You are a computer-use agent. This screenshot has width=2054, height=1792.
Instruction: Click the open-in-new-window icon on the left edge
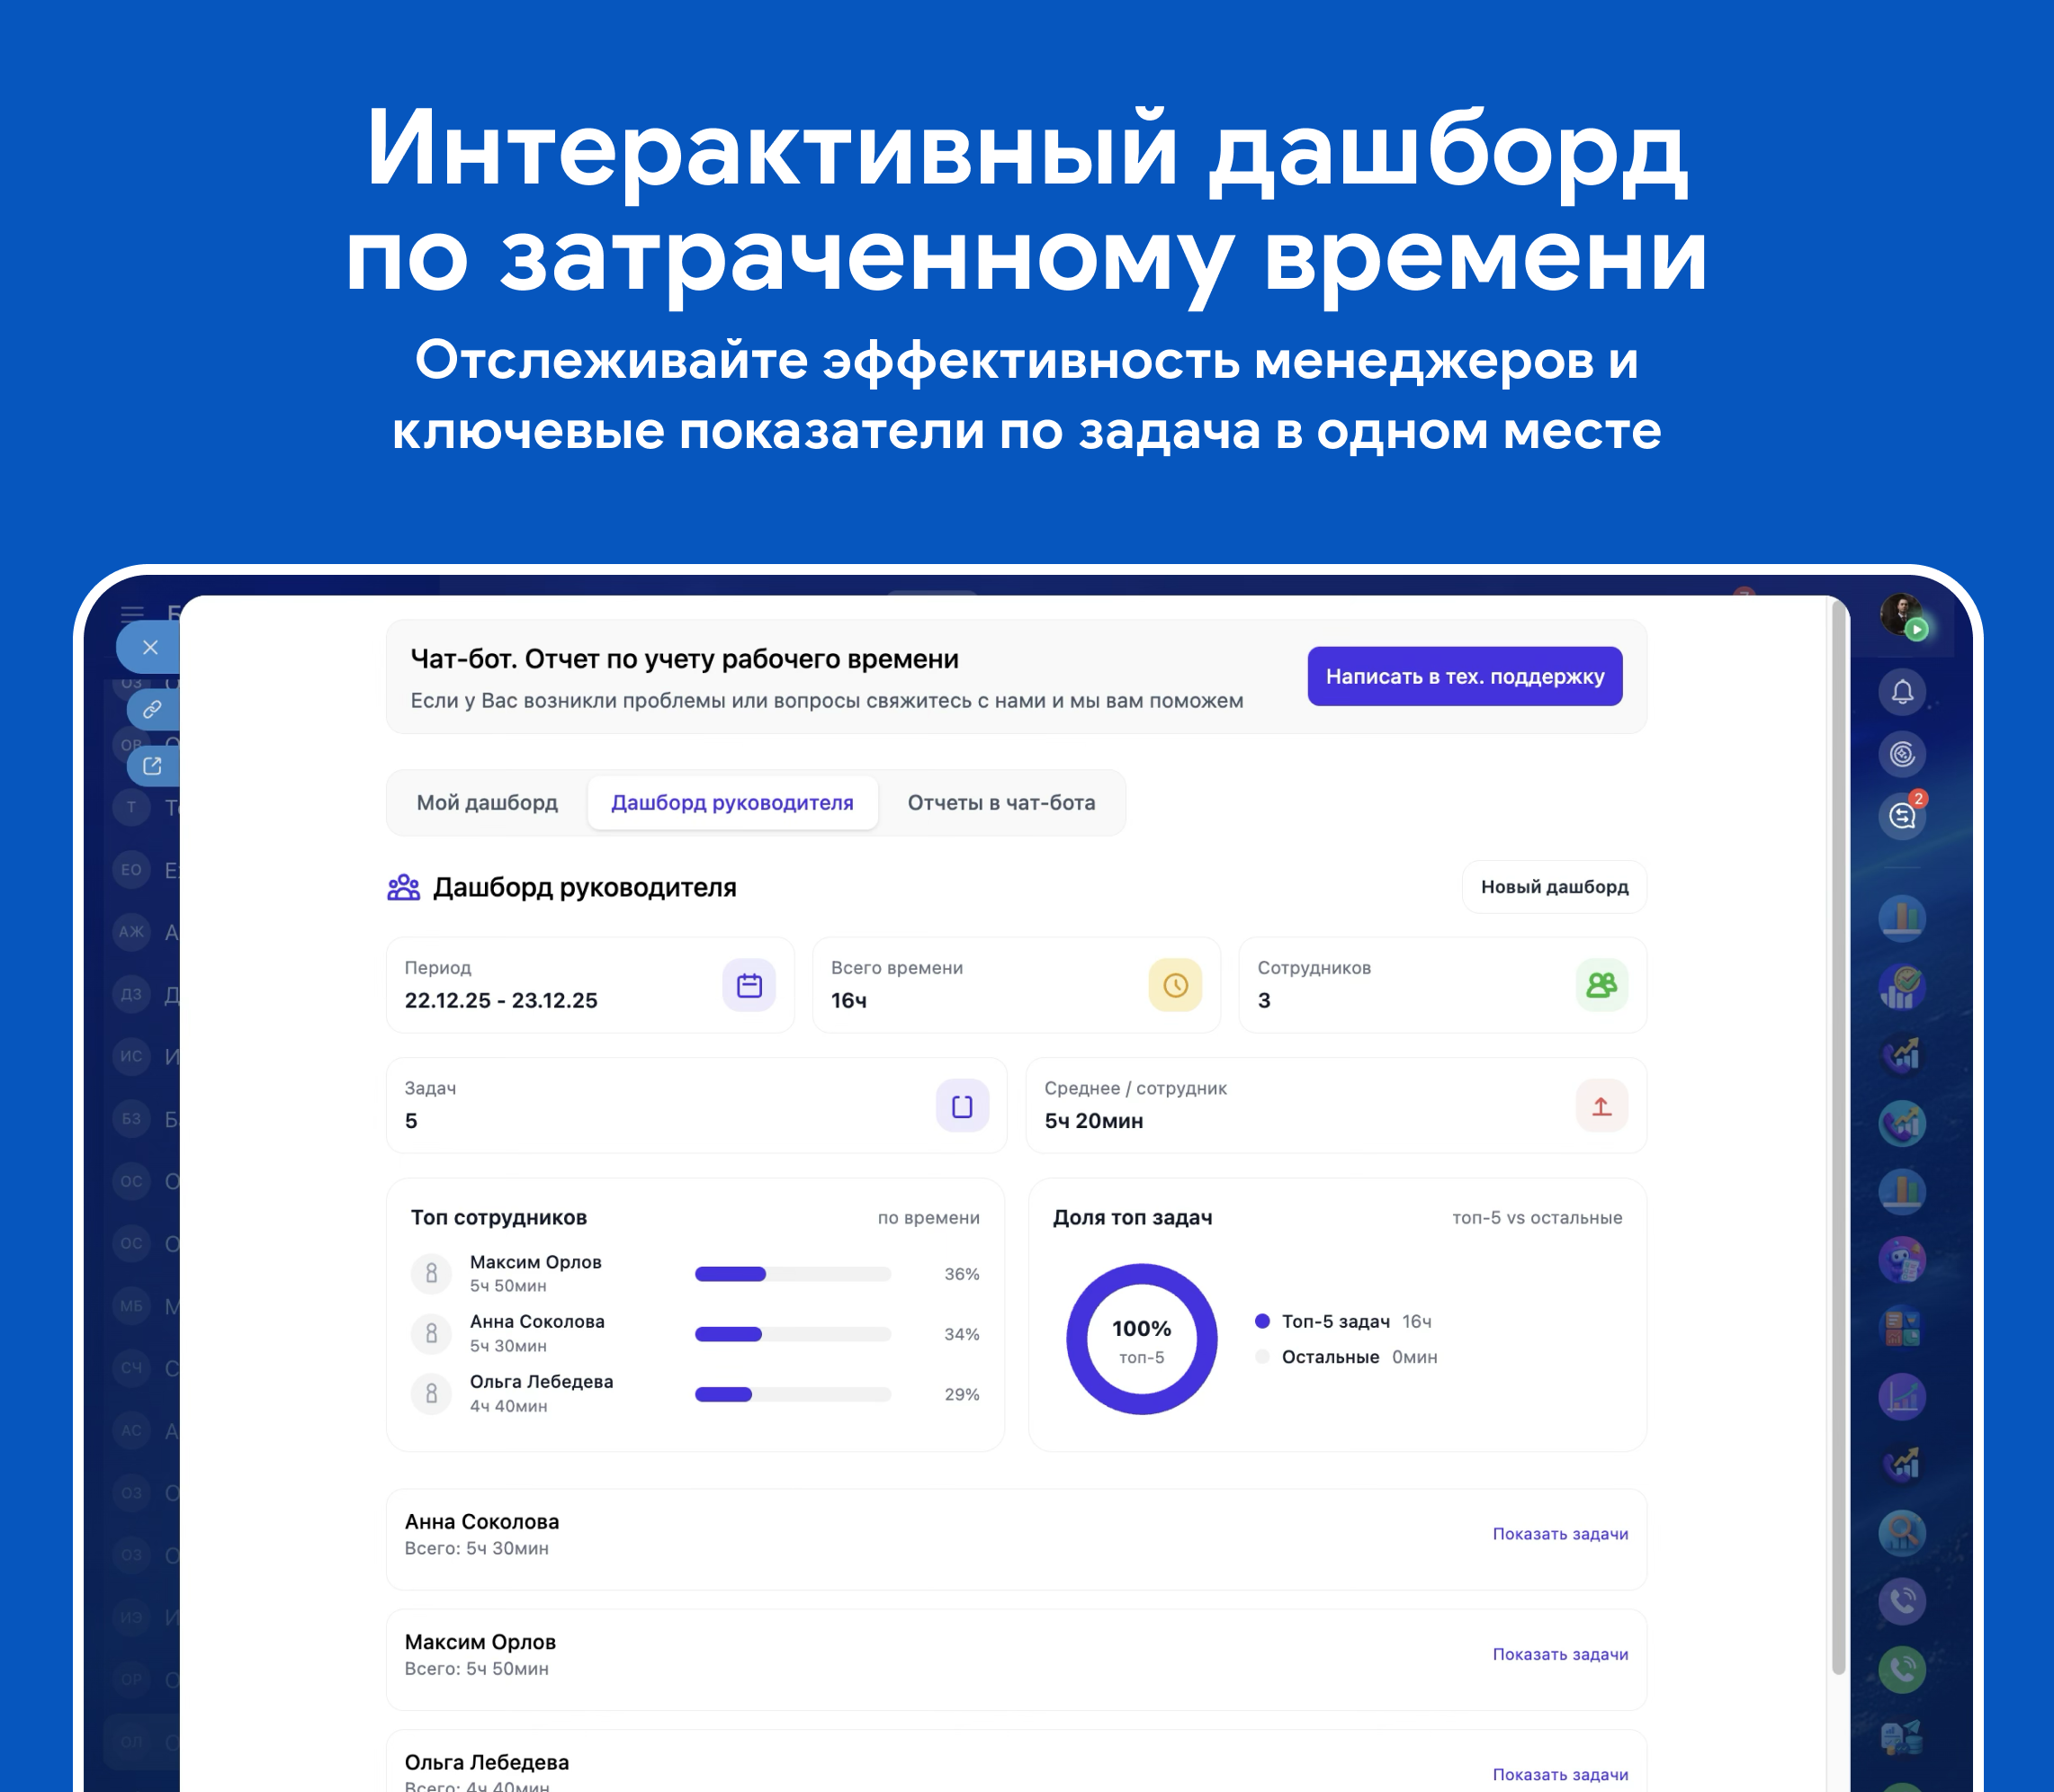[152, 766]
